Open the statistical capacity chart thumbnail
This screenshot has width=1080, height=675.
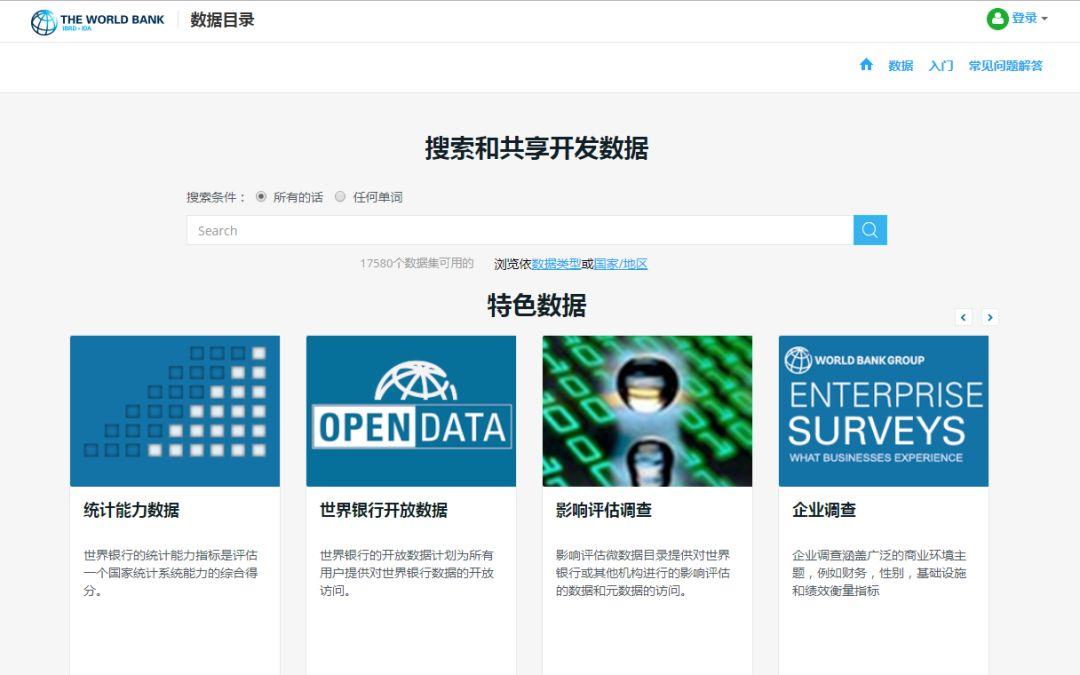pyautogui.click(x=175, y=411)
